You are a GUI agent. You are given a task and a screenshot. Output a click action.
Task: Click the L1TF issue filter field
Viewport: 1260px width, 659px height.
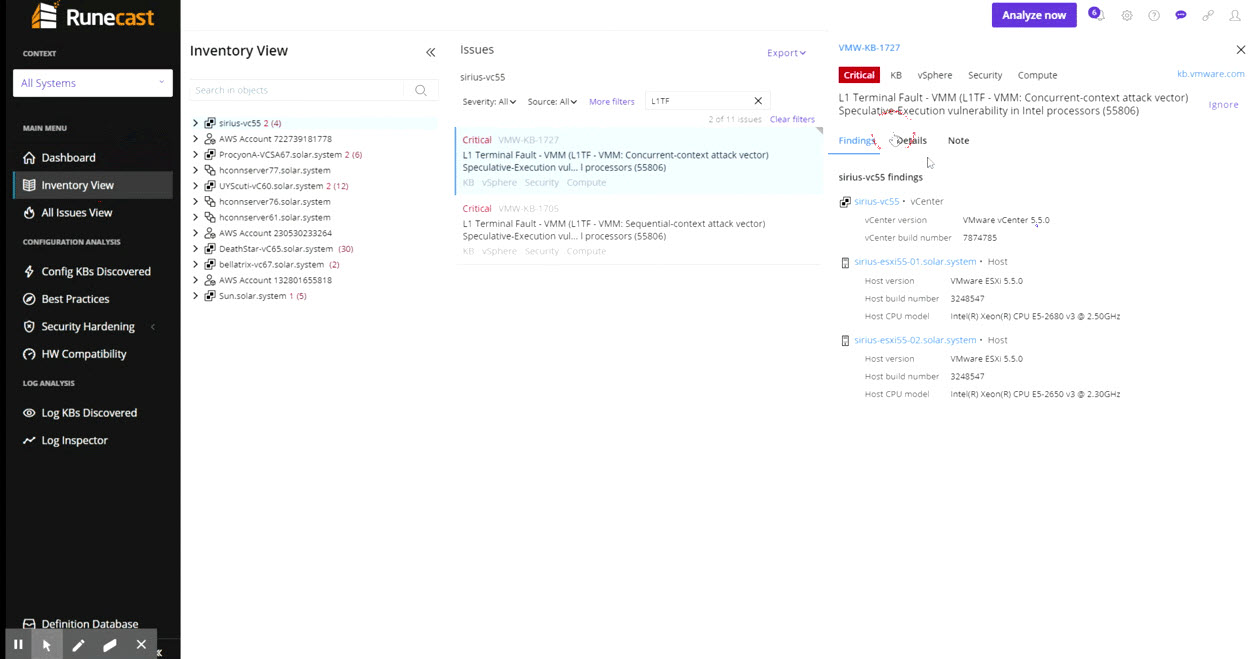(x=700, y=101)
